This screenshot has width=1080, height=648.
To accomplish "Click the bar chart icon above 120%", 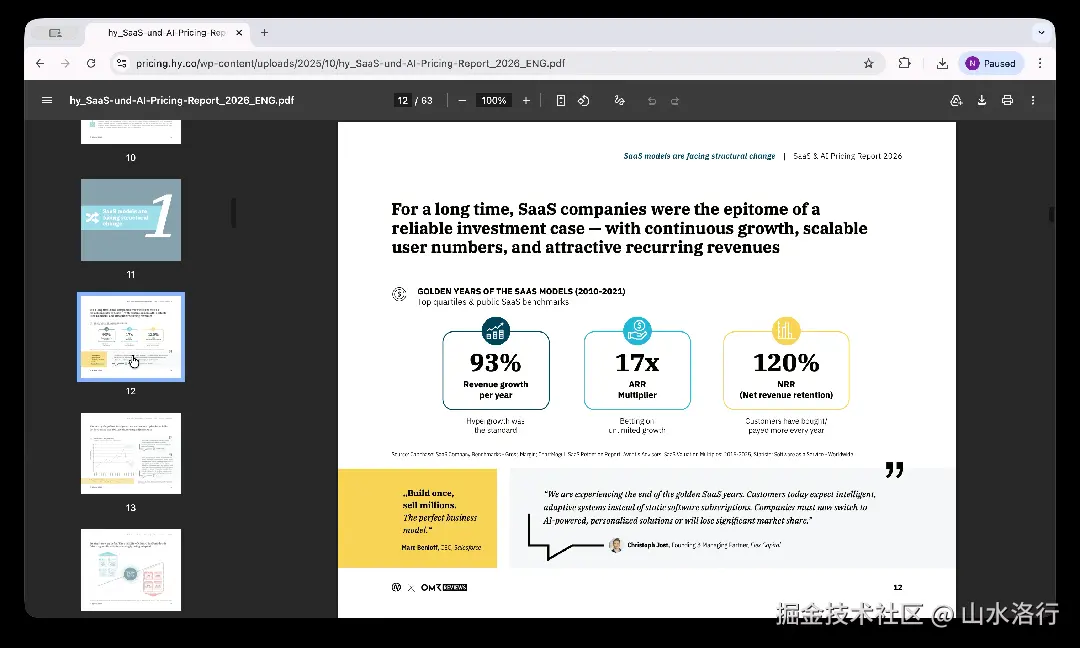I will pos(785,331).
